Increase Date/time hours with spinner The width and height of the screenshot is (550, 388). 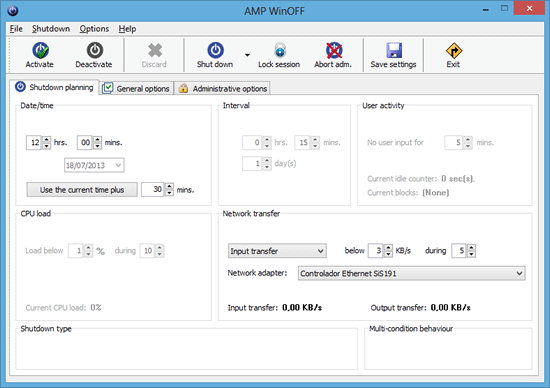coord(46,139)
